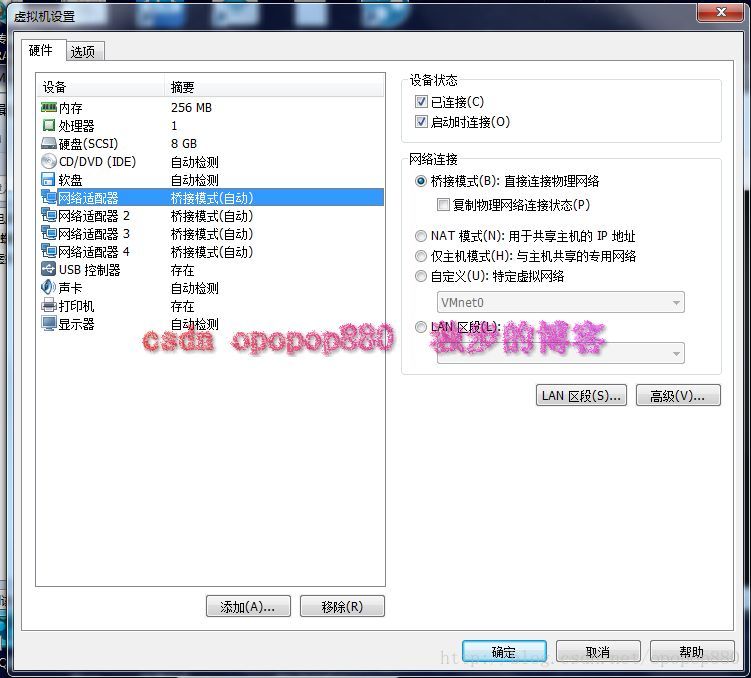
Task: Toggle 启动时连接(O) checkbox
Action: (x=421, y=122)
